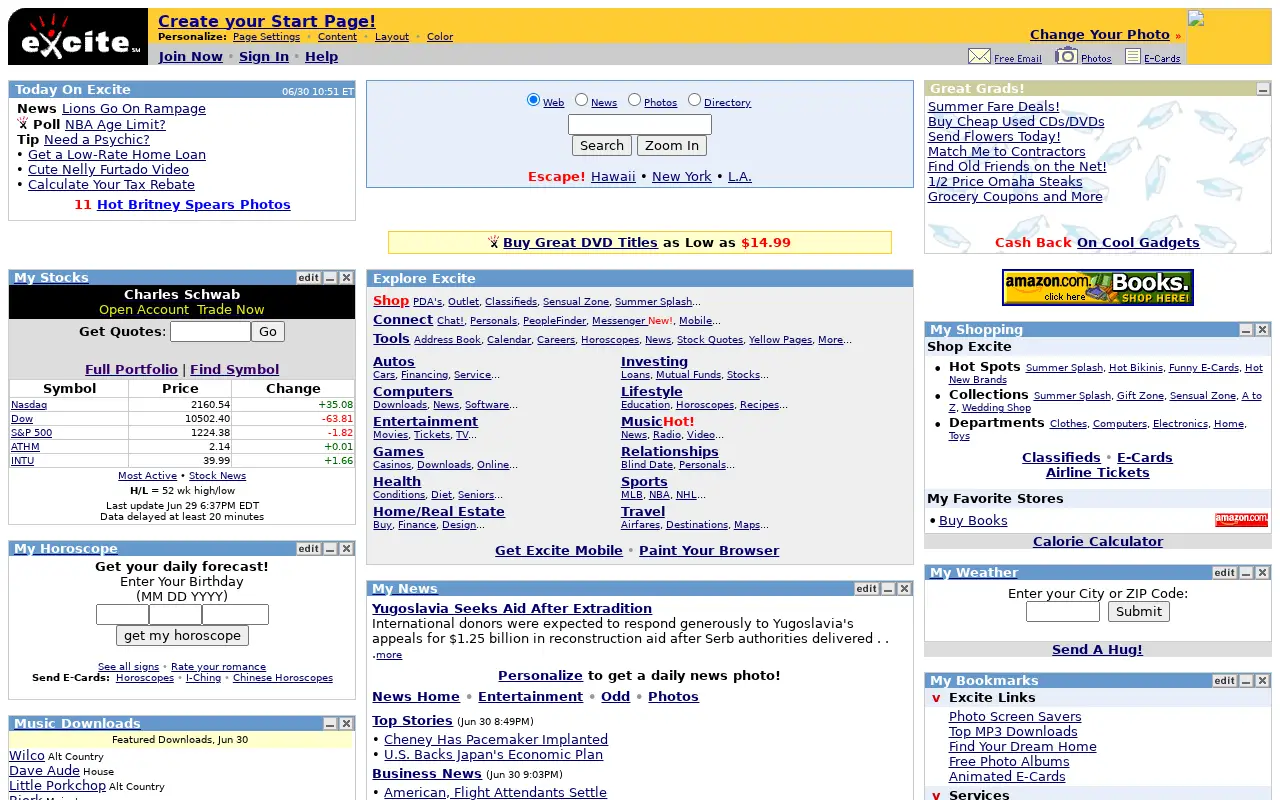
Task: Select the Directory search radio button
Action: click(694, 100)
